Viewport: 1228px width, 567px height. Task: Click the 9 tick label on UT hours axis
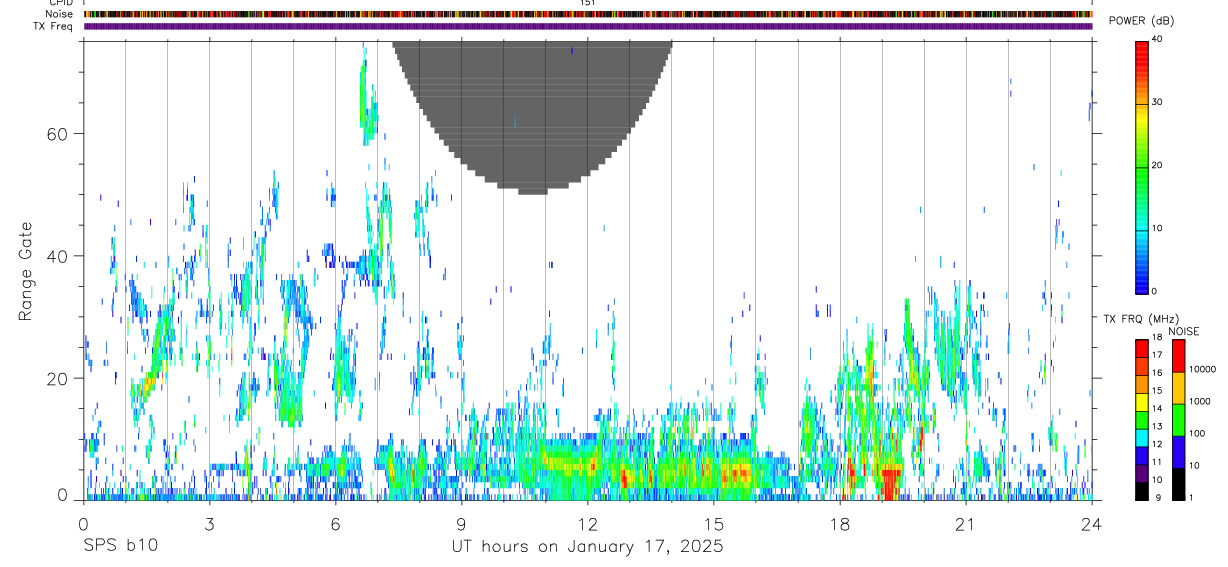coord(461,523)
